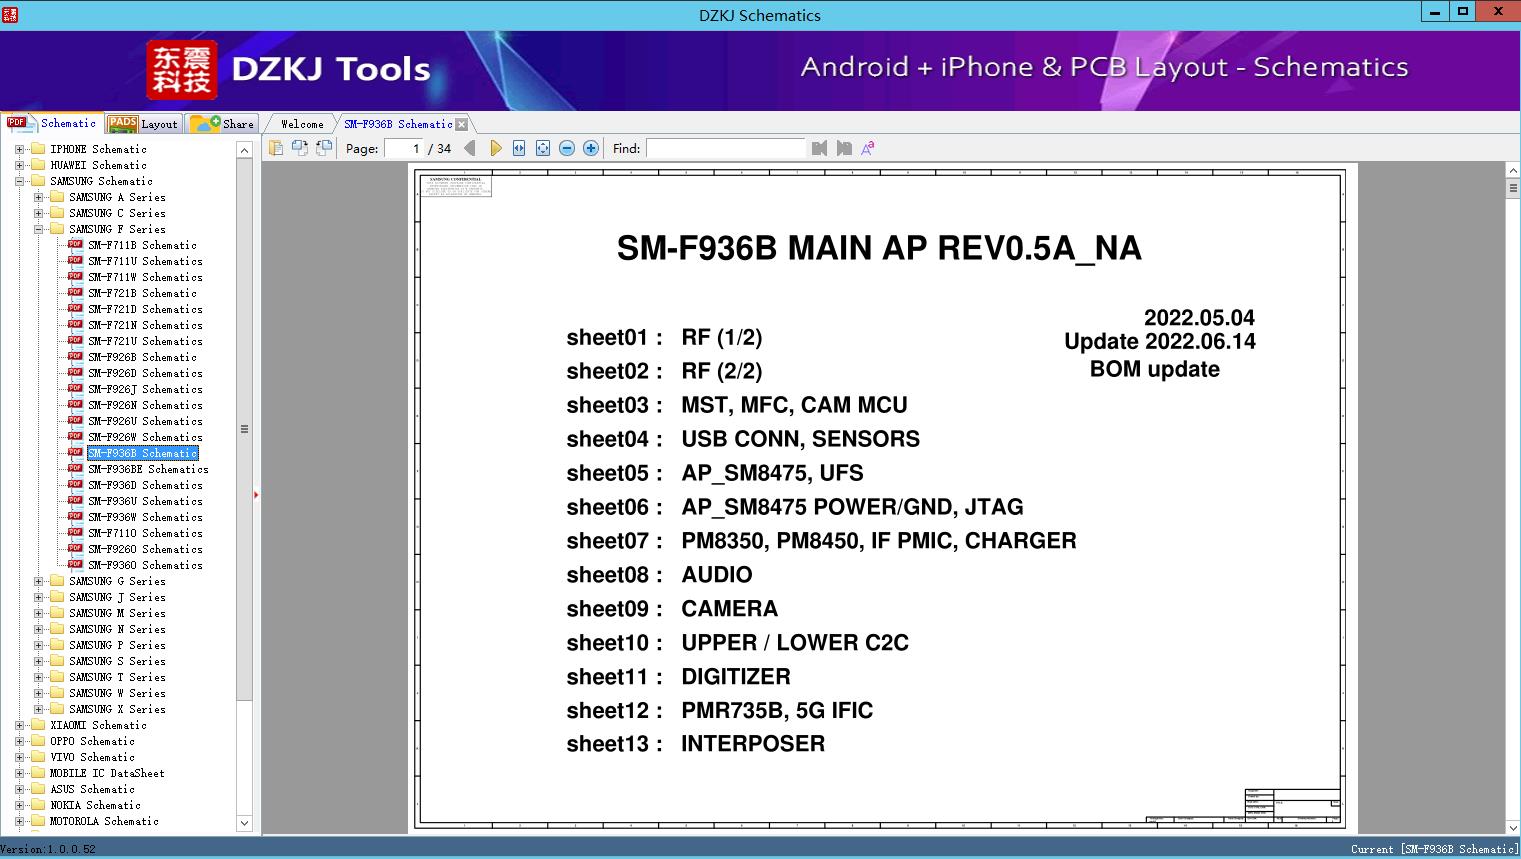Viewport: 1521px width, 859px height.
Task: Expand the MOTOROLA Schematic node
Action: [x=19, y=821]
